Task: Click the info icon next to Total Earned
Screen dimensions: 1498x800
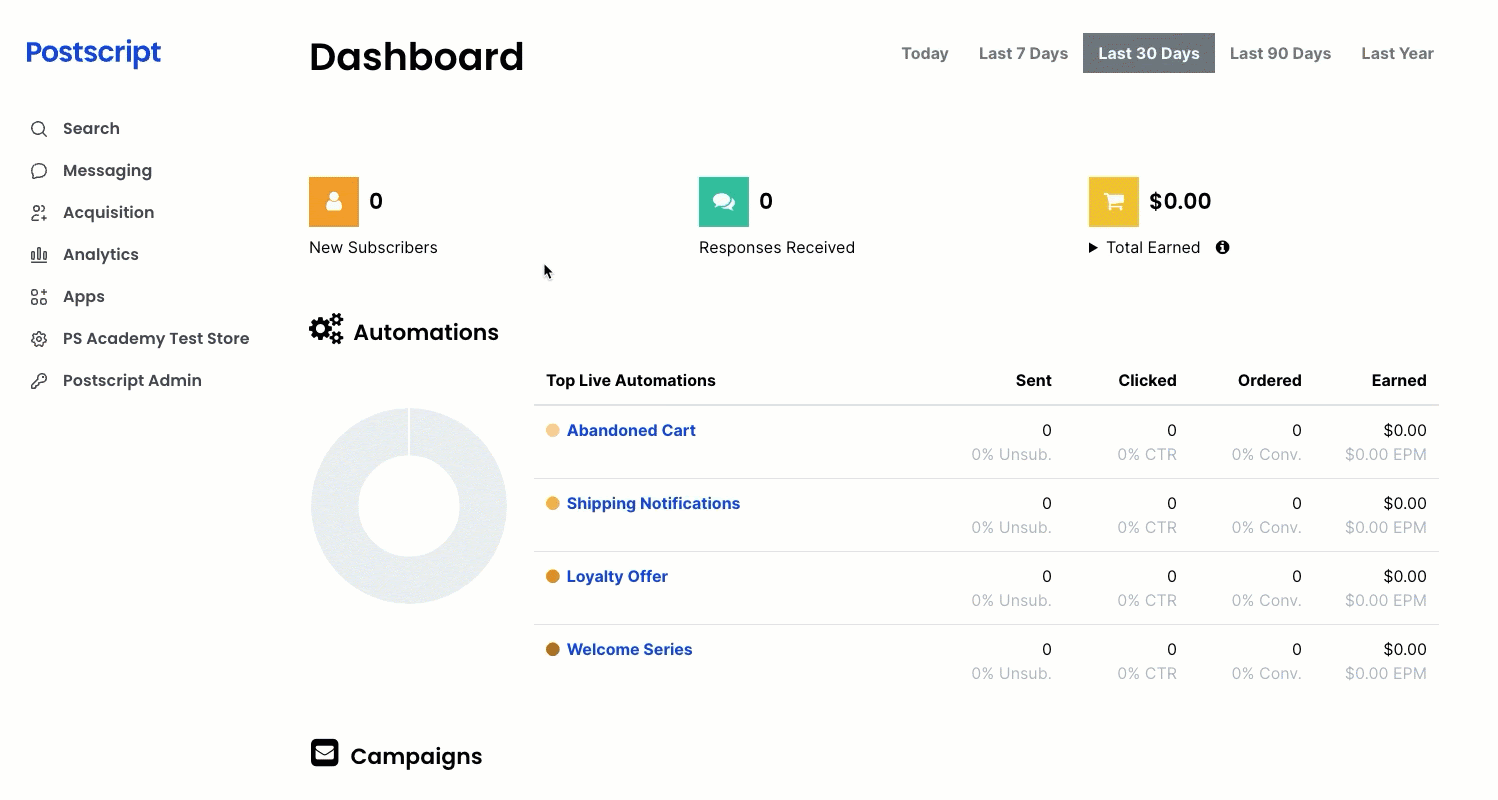Action: (1222, 247)
